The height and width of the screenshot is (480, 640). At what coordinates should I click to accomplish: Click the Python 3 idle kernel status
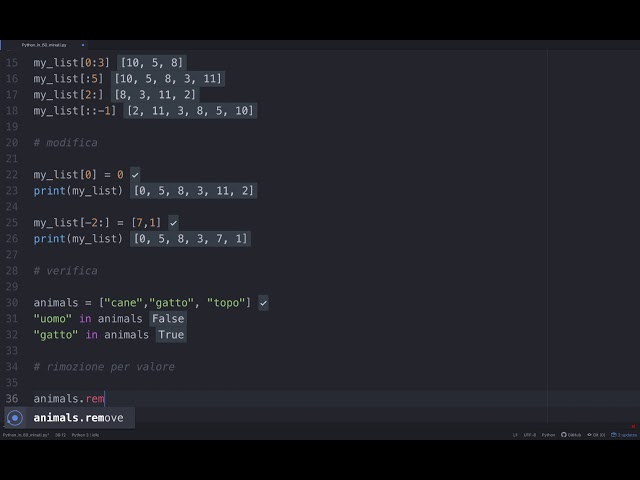coord(85,435)
